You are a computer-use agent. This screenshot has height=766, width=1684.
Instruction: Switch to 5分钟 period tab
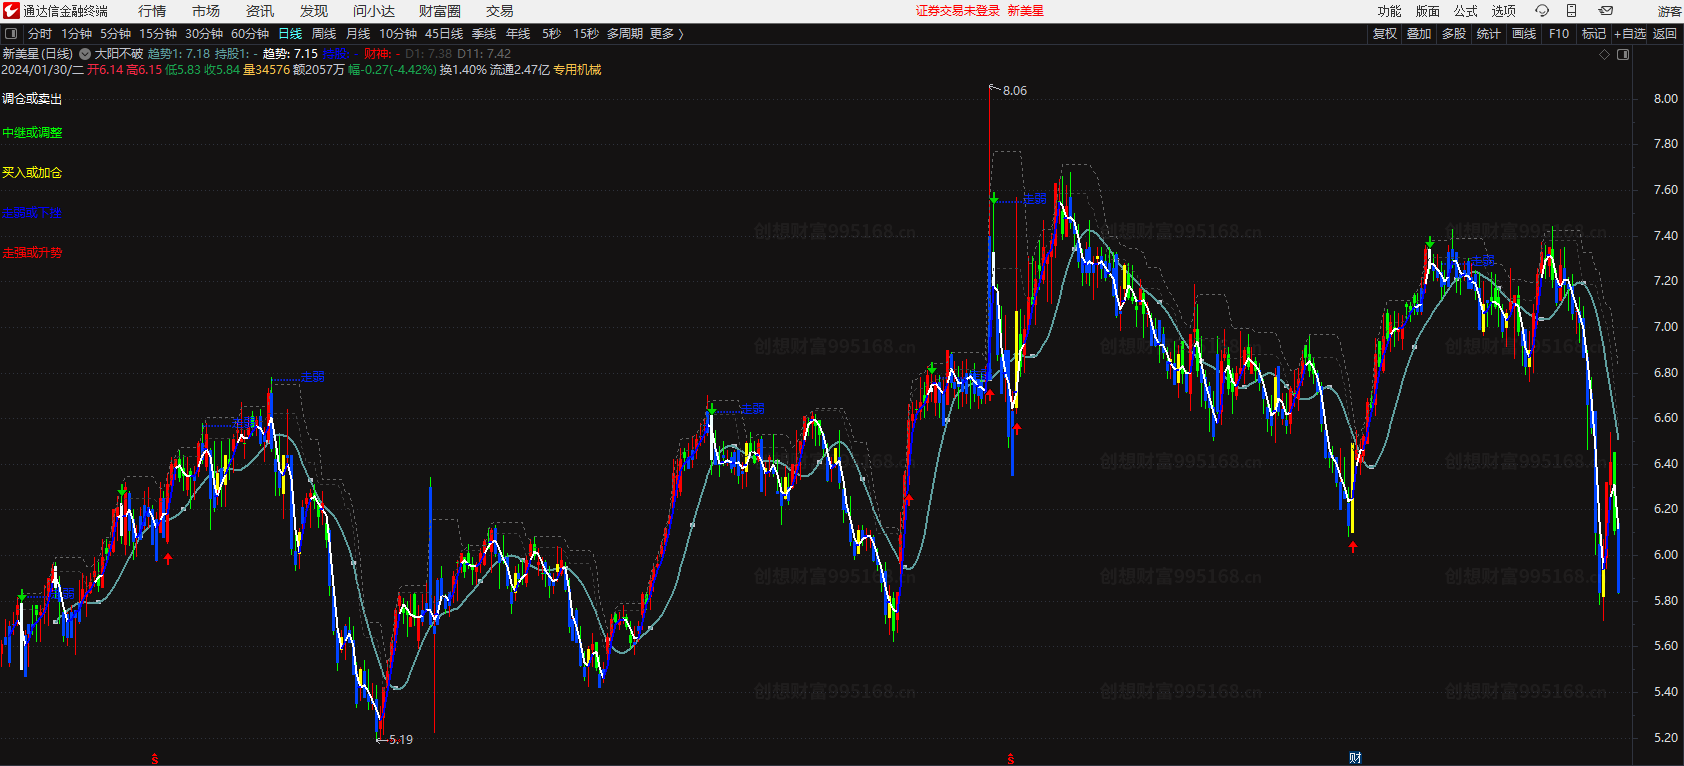(116, 34)
